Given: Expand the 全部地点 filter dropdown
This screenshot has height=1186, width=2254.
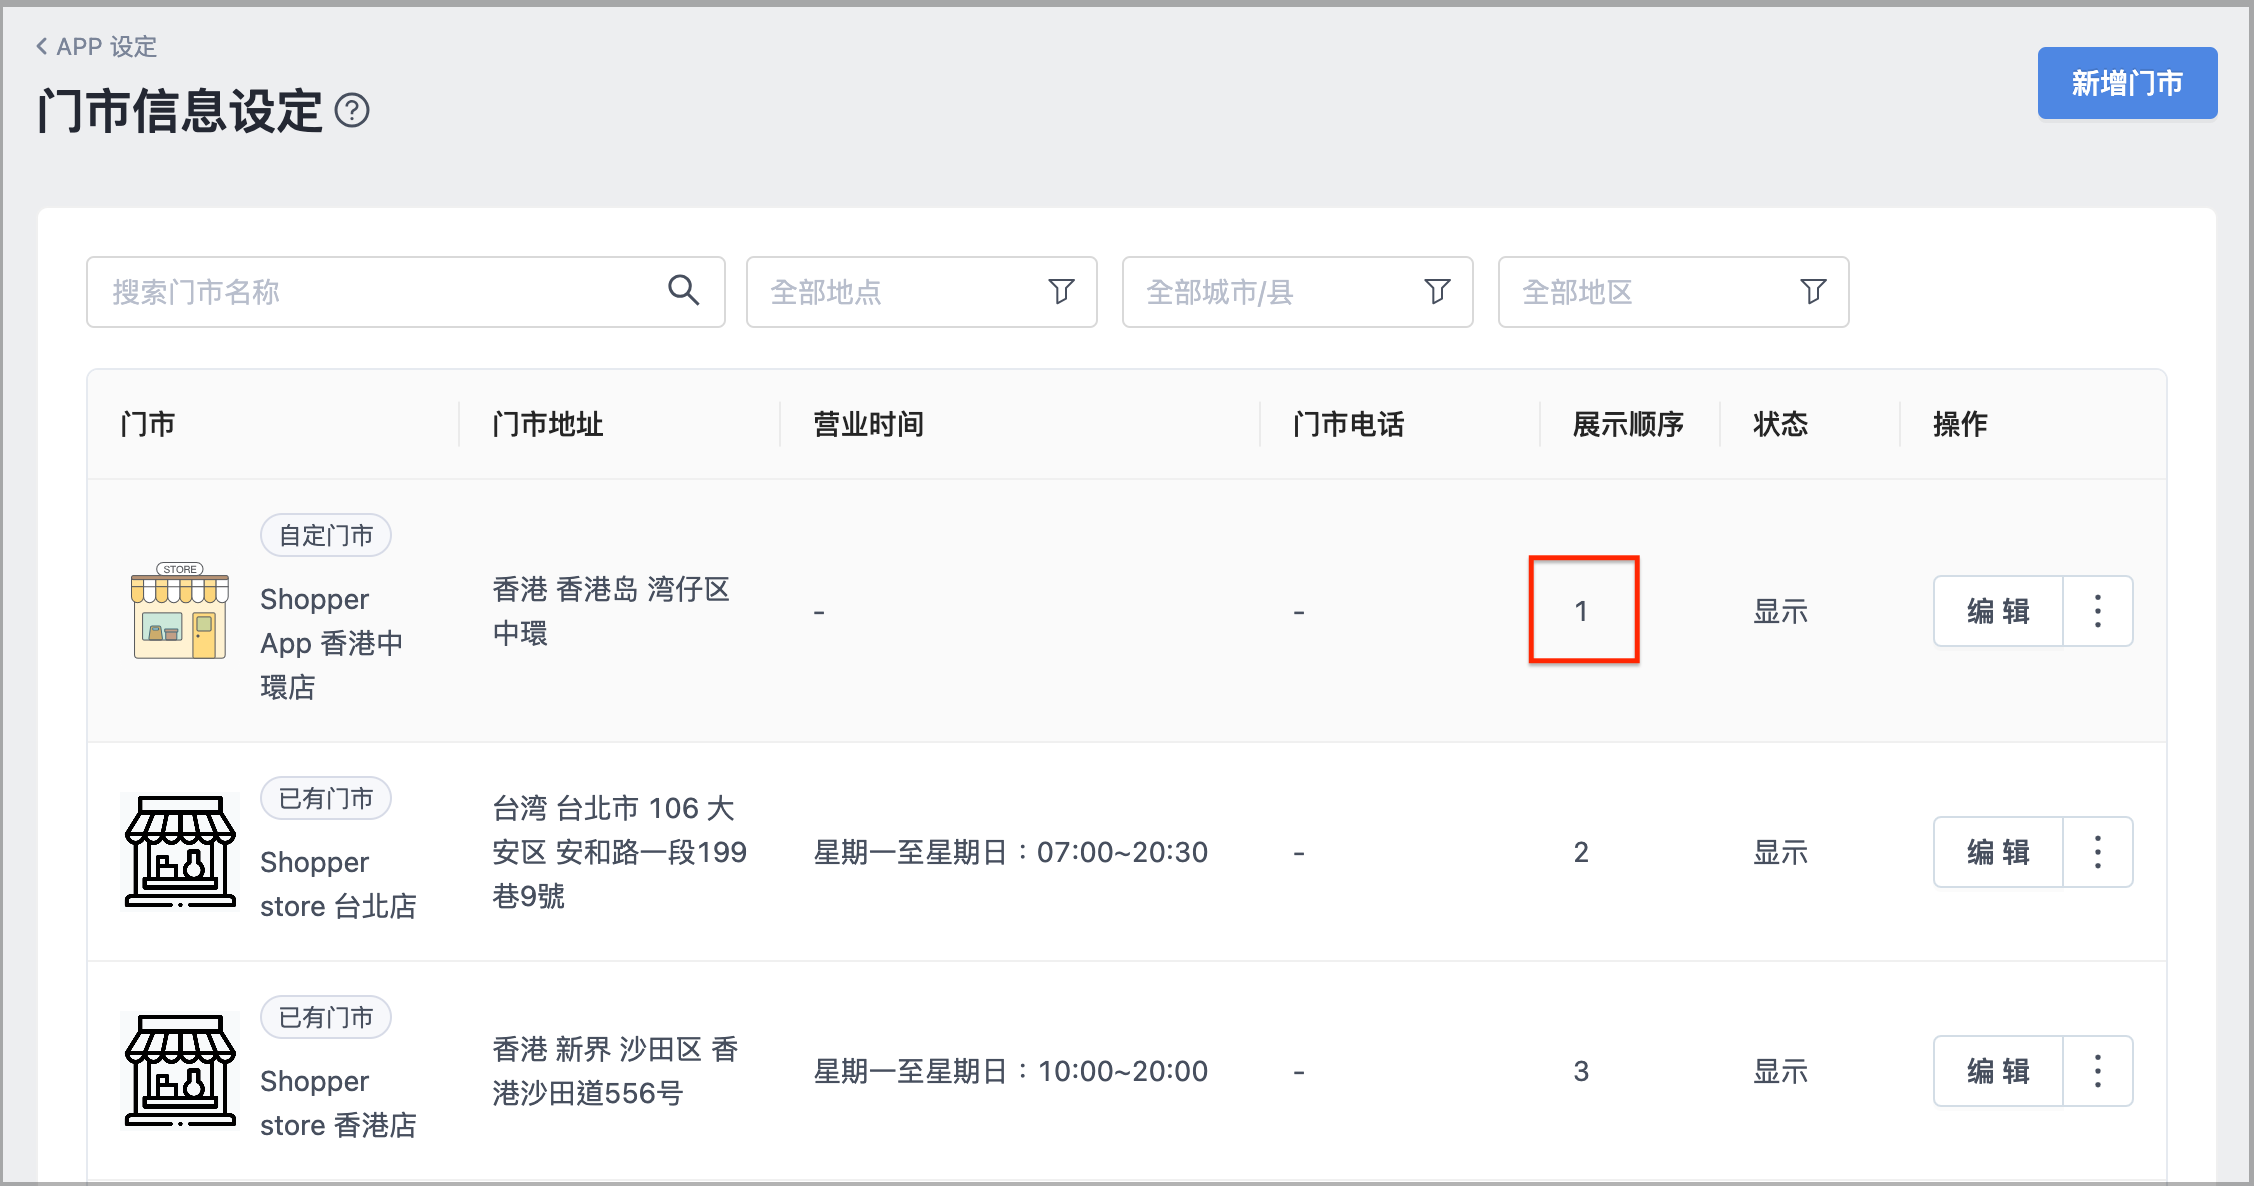Looking at the screenshot, I should click(921, 292).
